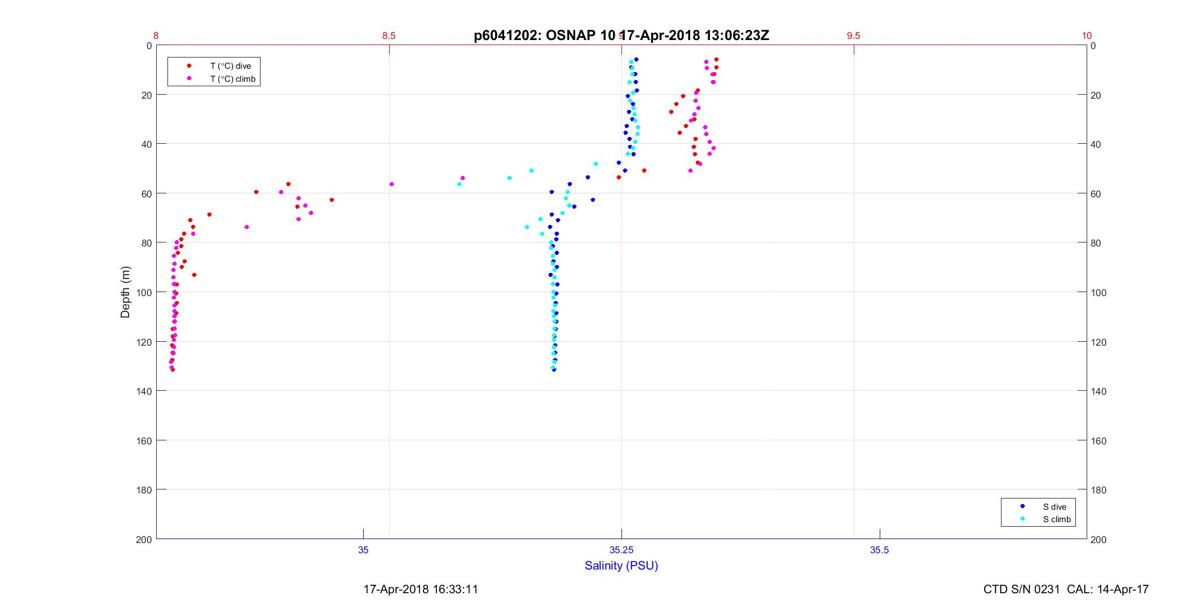The width and height of the screenshot is (1200, 606).
Task: Click the magenta legend marker for T climb
Action: [x=189, y=78]
